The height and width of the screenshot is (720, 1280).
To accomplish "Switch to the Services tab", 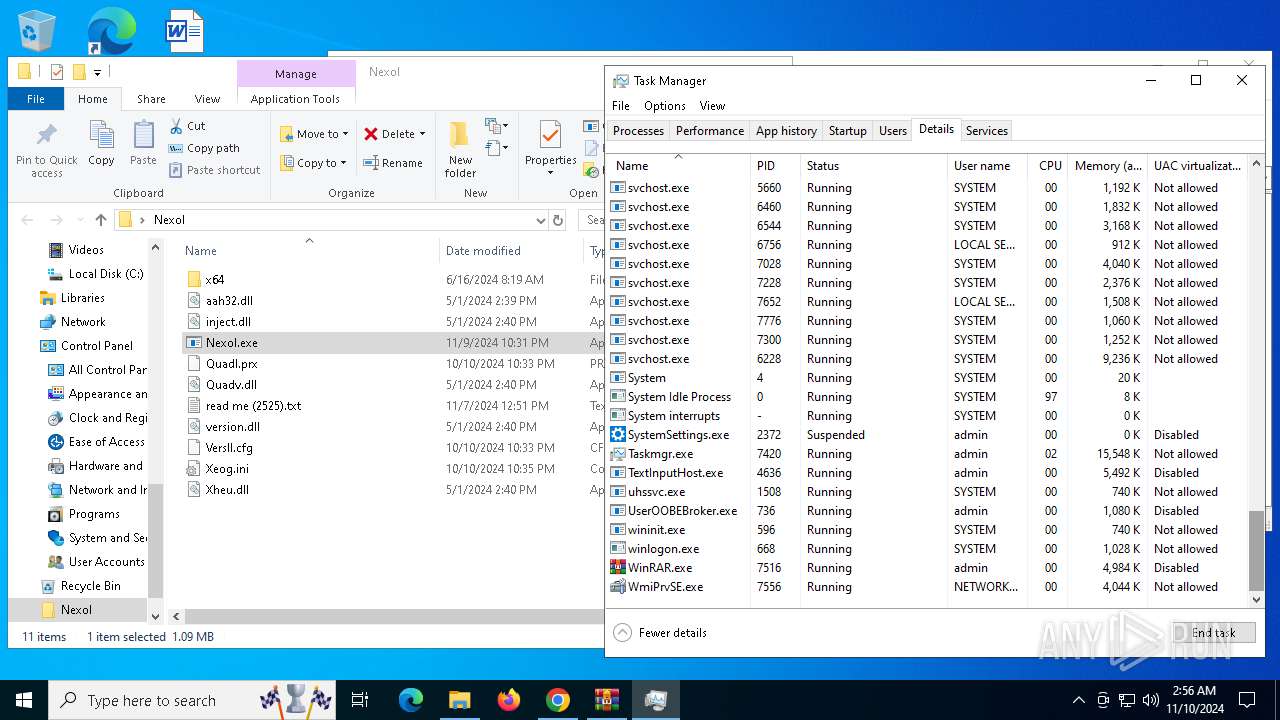I will tap(987, 131).
